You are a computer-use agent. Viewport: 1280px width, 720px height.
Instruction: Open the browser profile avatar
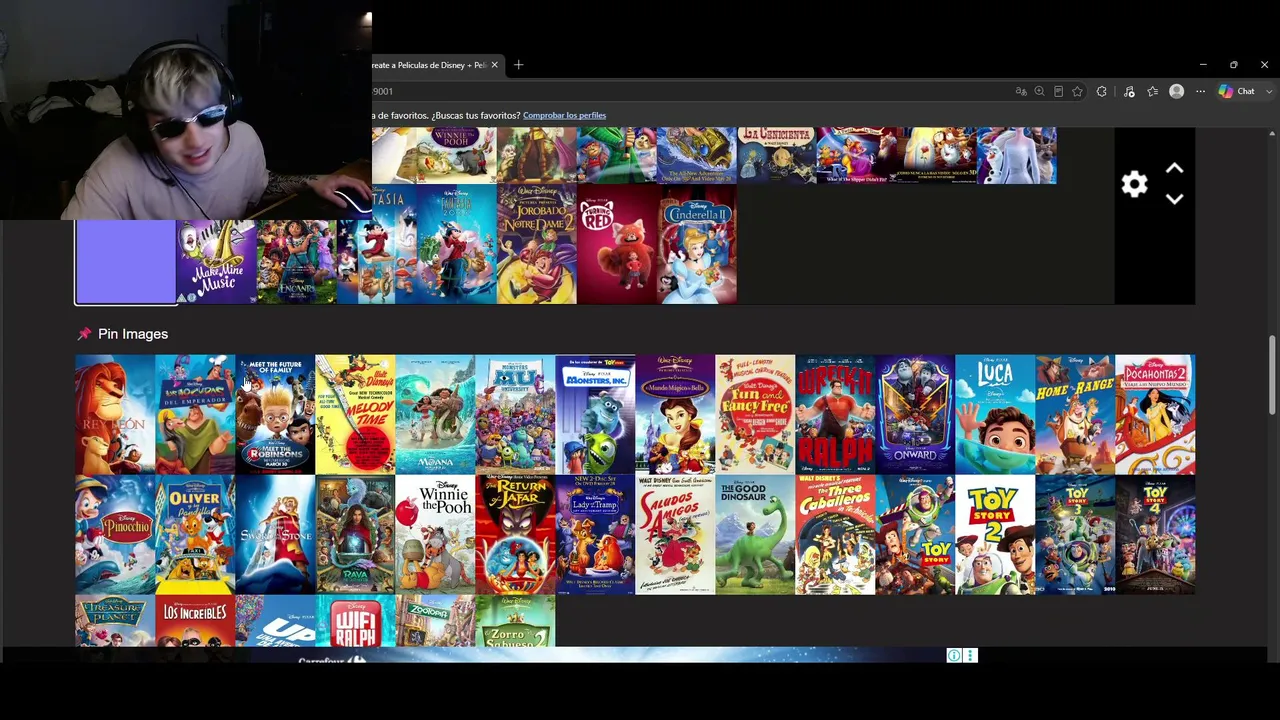pyautogui.click(x=1177, y=91)
